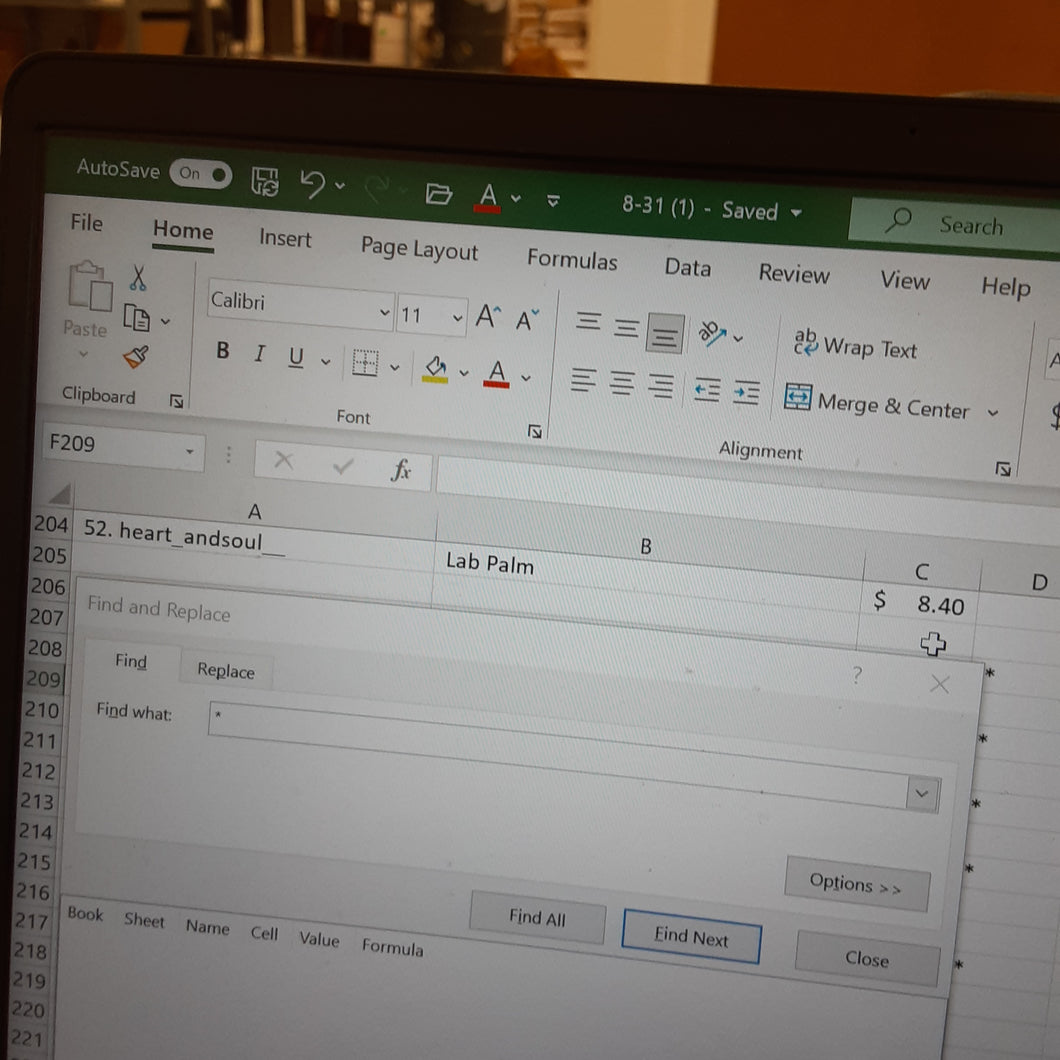Viewport: 1060px width, 1060px height.
Task: Toggle Bottom Align icon
Action: pyautogui.click(x=665, y=333)
